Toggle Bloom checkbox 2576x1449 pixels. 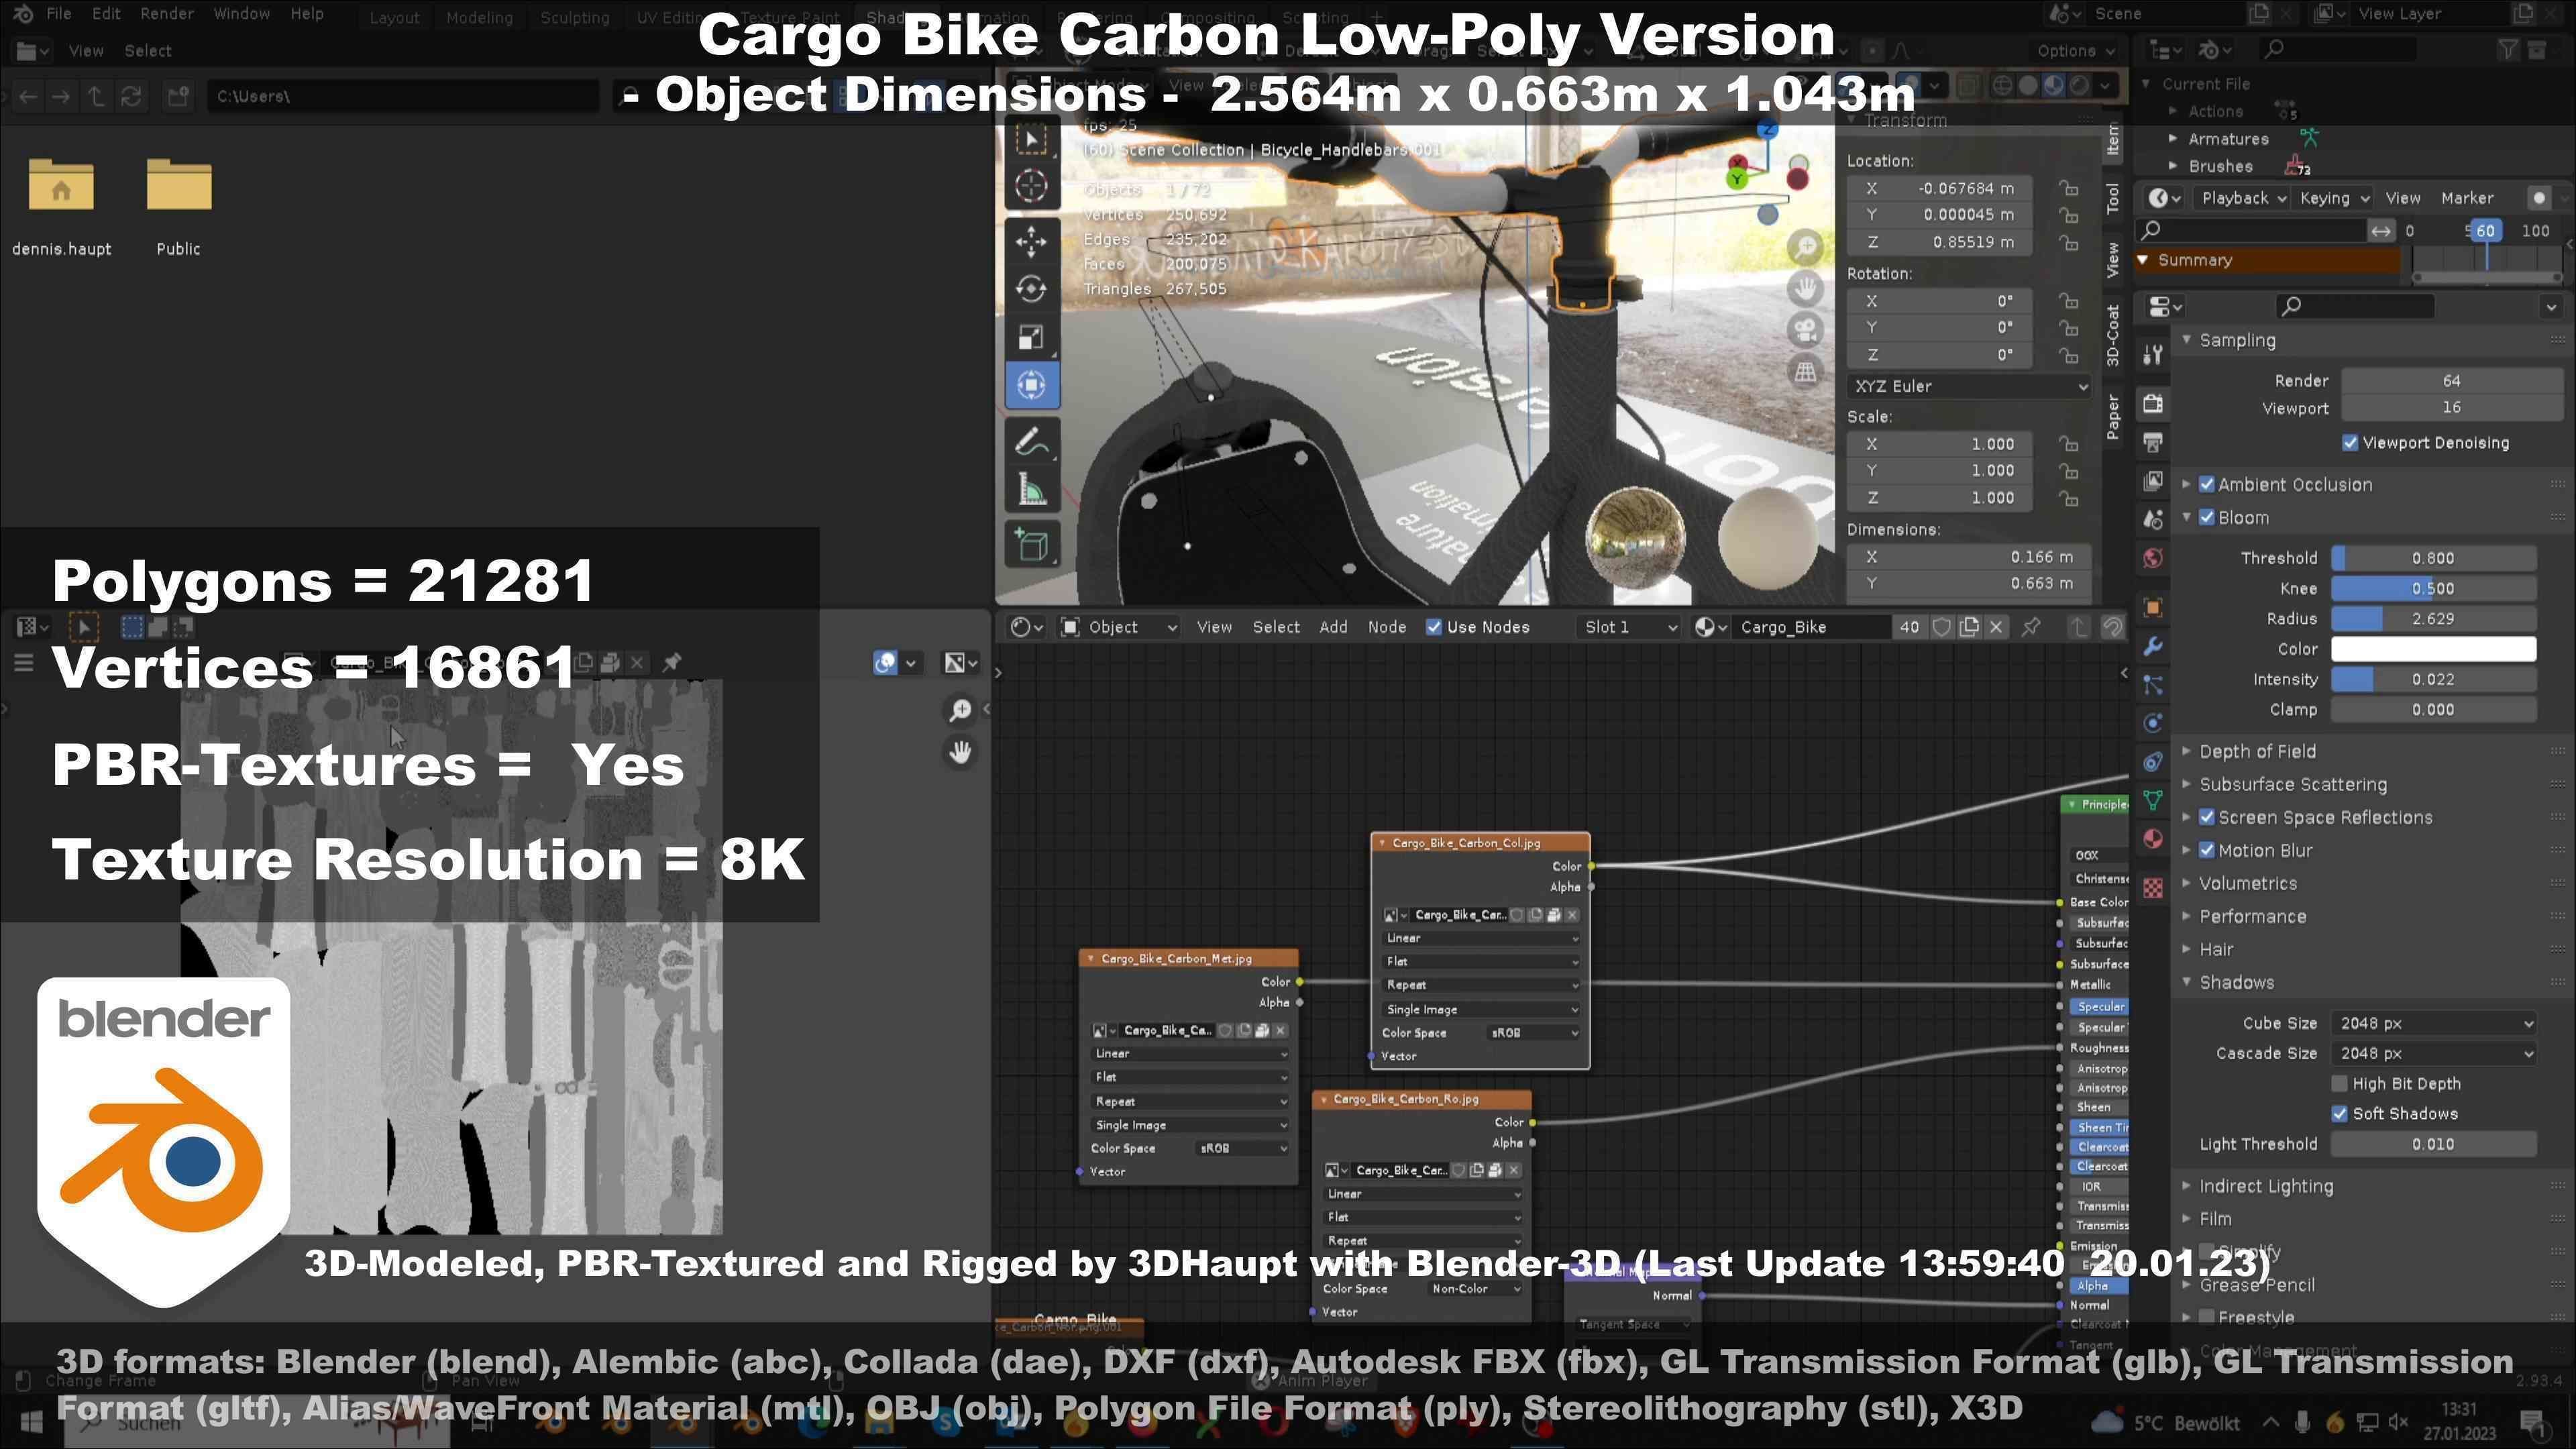(2207, 518)
